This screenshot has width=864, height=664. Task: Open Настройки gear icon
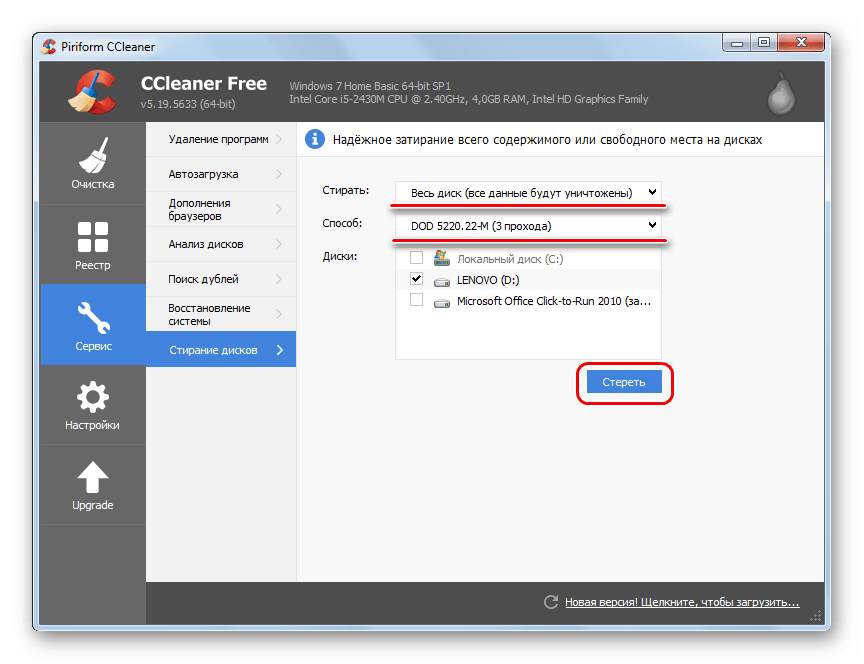click(92, 397)
